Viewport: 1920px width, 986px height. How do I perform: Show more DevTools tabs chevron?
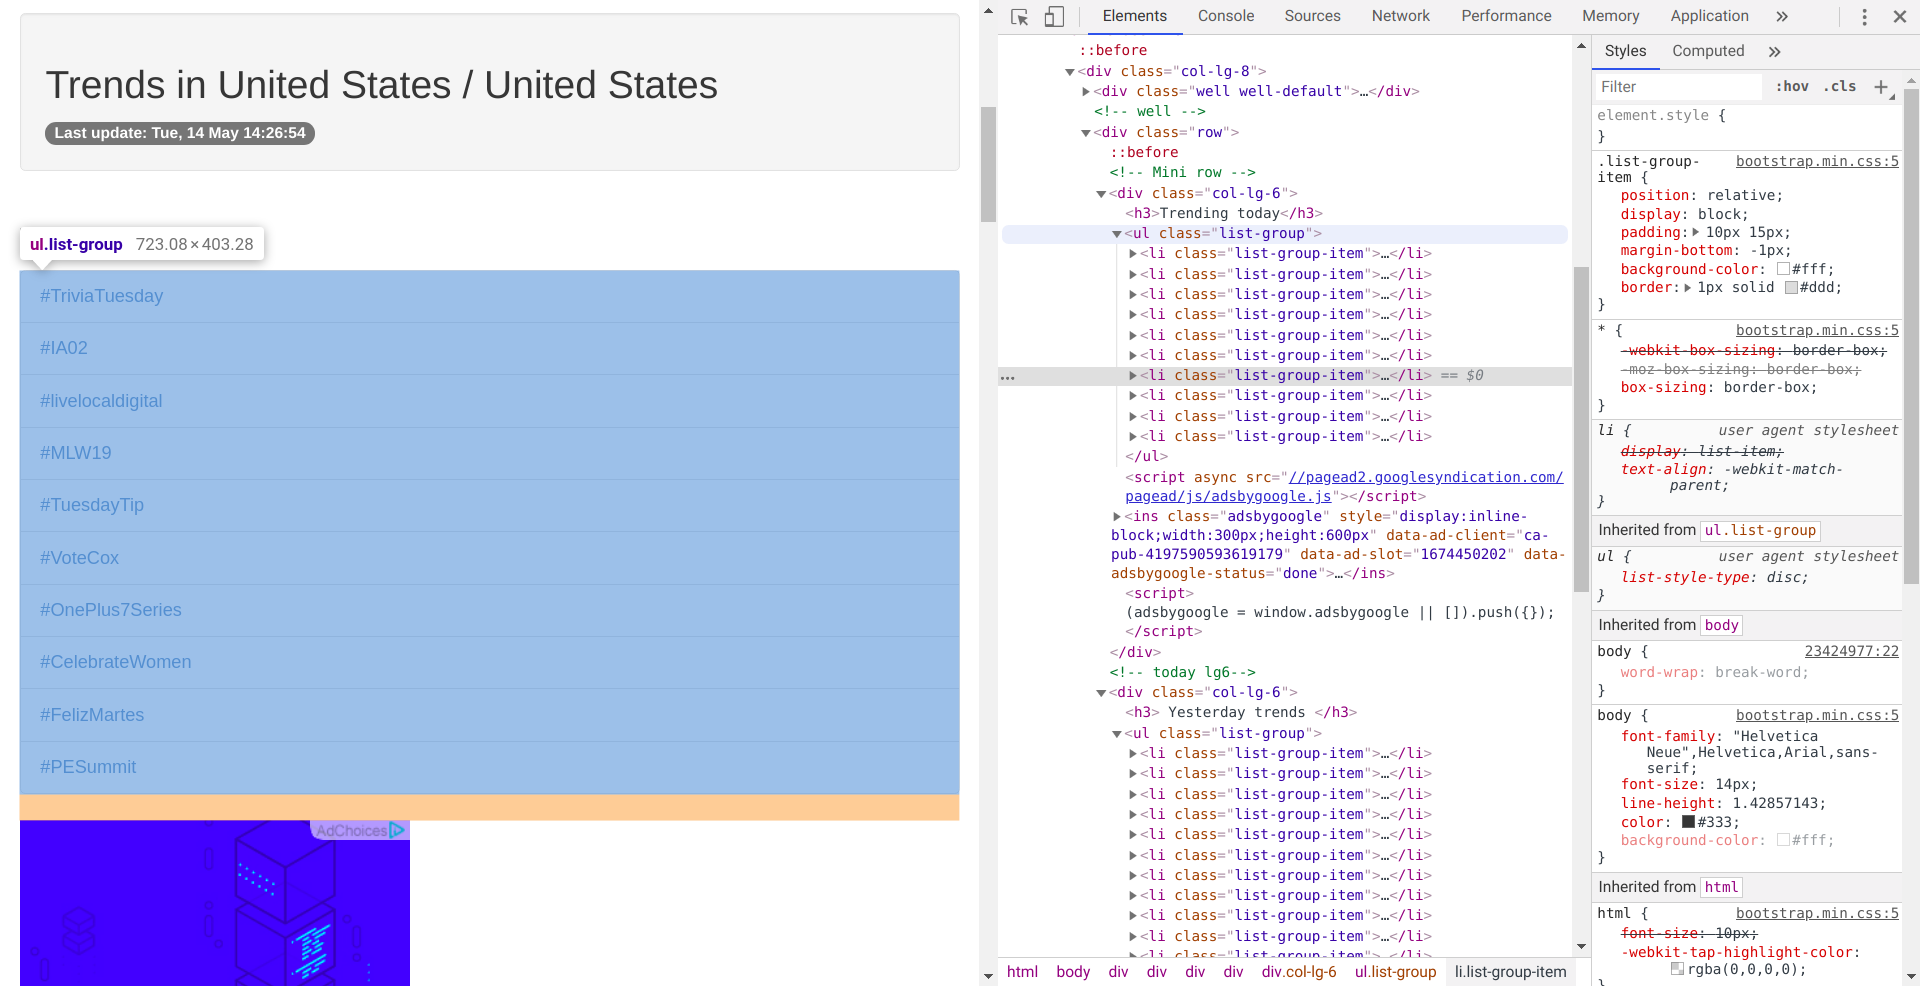pos(1782,17)
